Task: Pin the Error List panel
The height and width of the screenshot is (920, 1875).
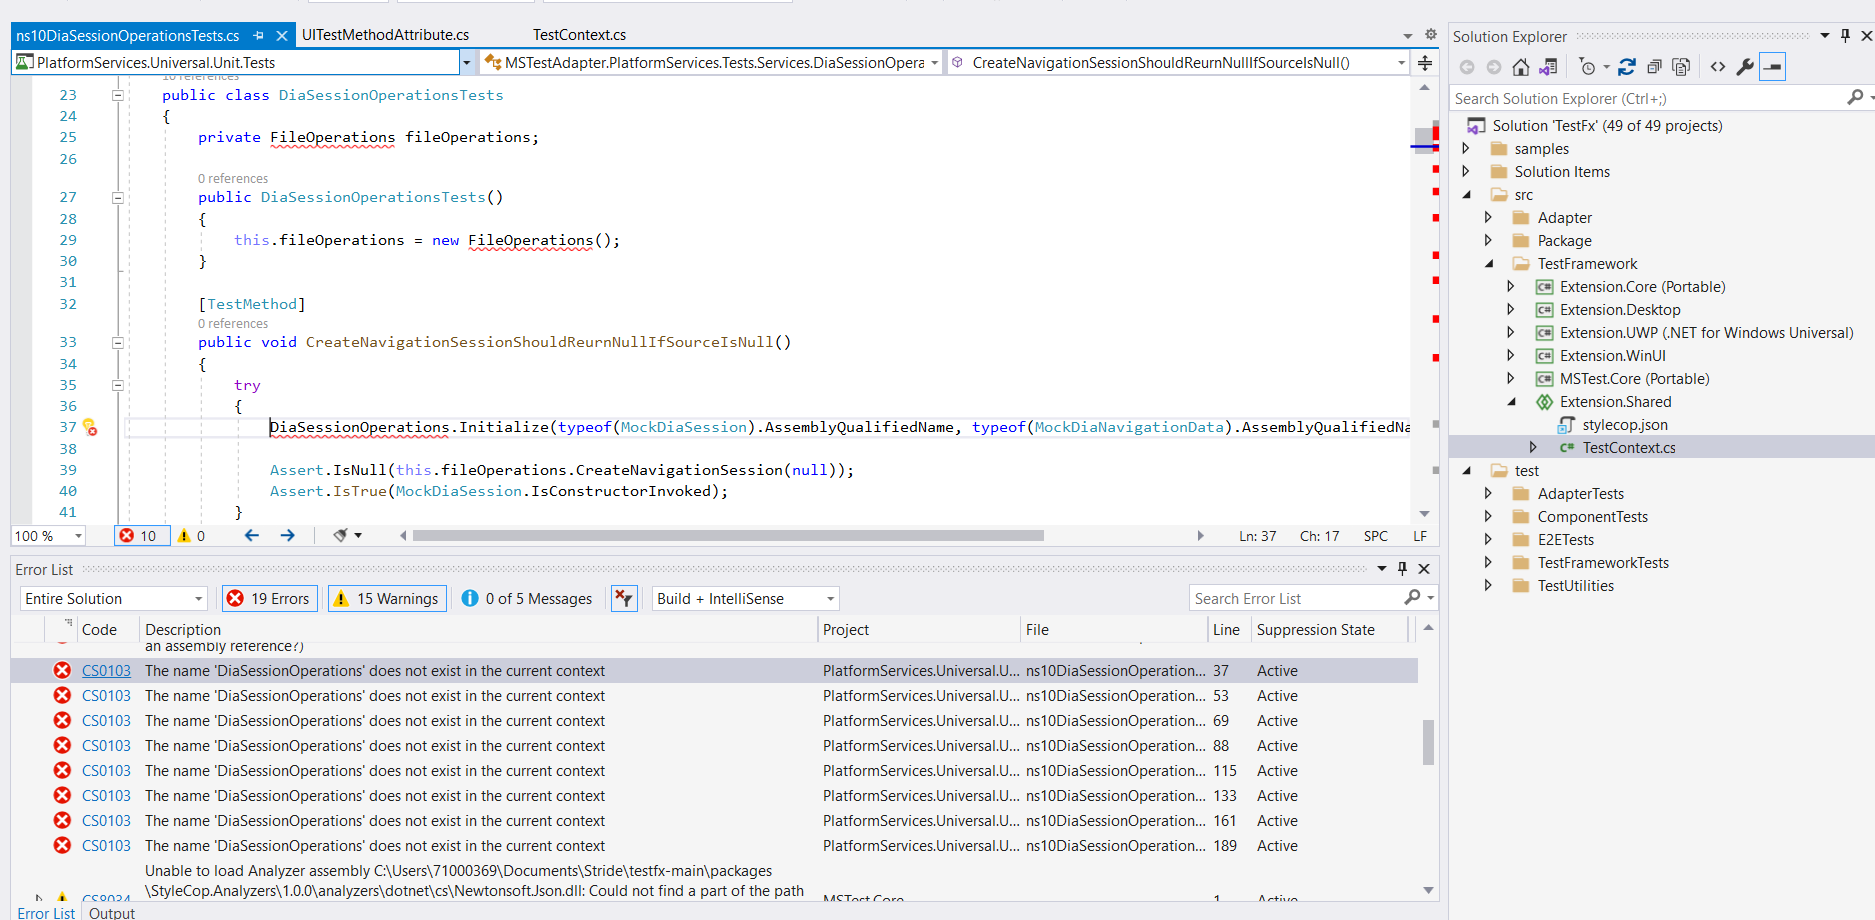Action: 1402,569
